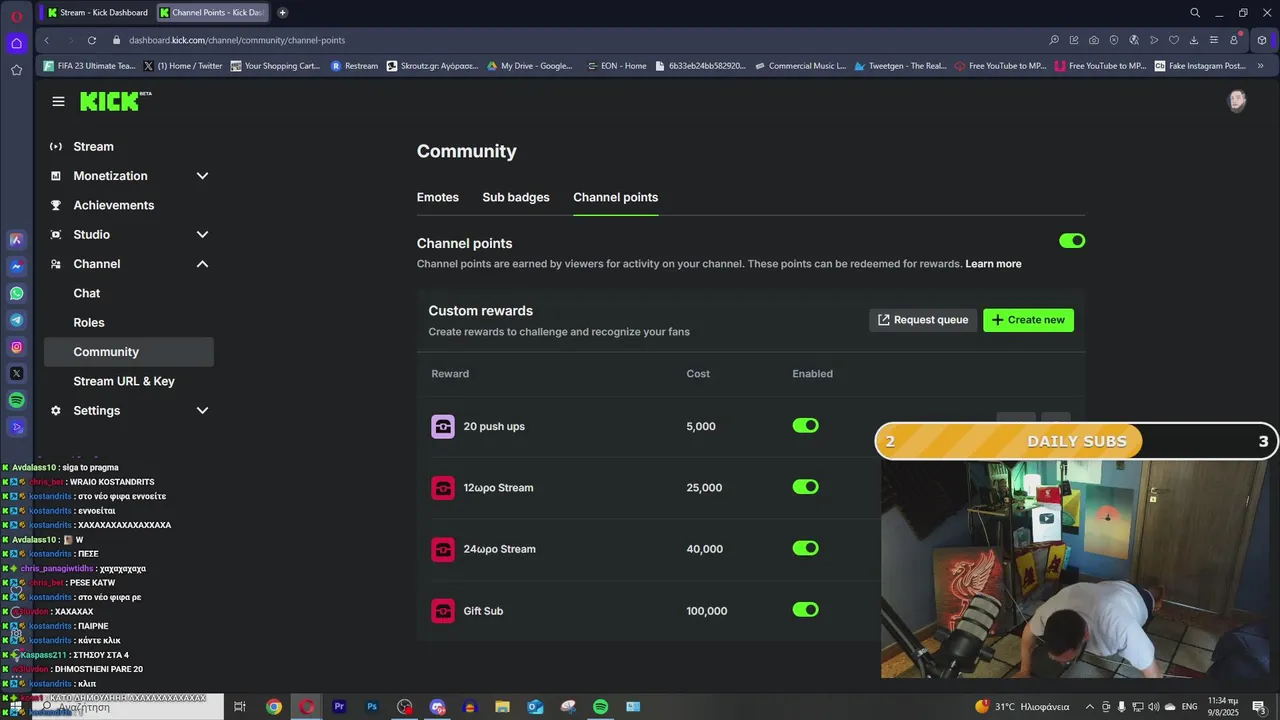1280x720 pixels.
Task: Click the address bar URL
Action: click(237, 40)
